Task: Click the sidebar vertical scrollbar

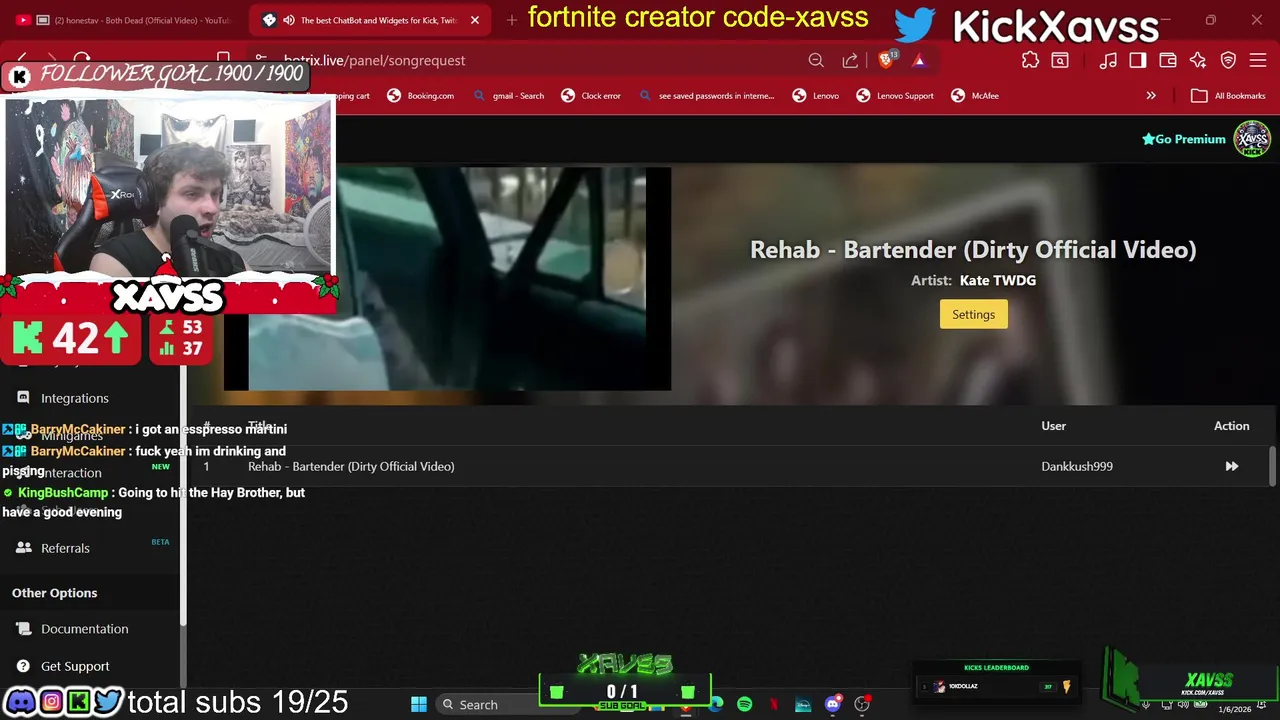Action: tap(183, 495)
